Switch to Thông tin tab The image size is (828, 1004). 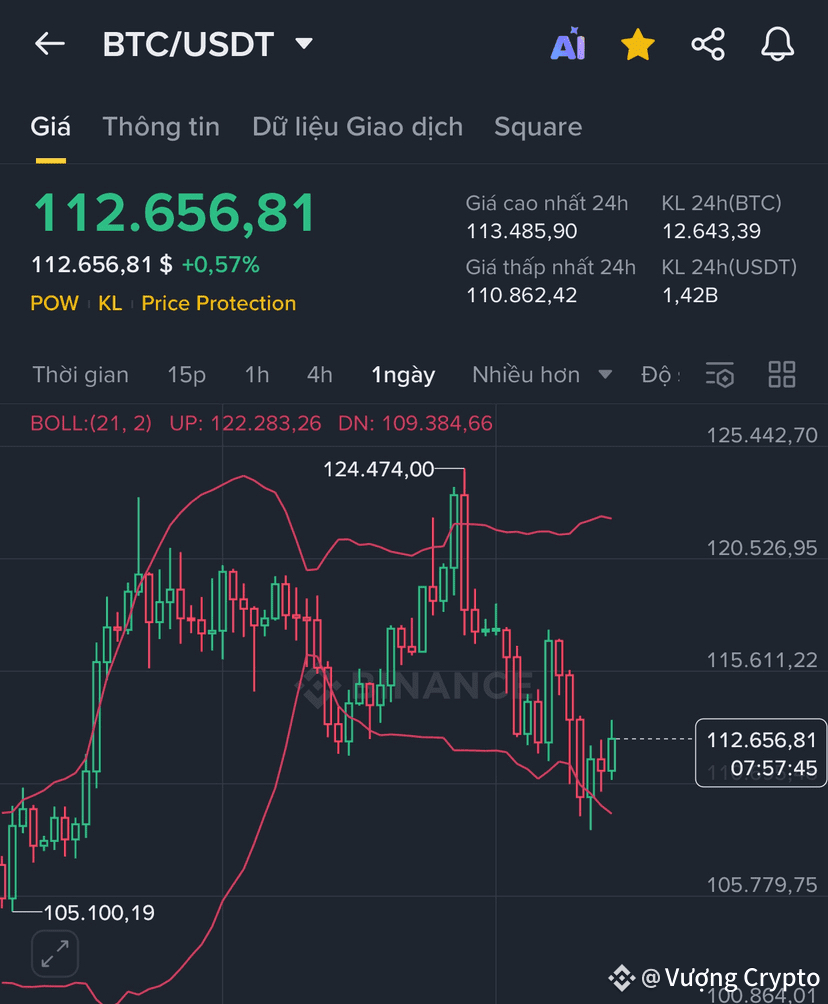pos(161,127)
